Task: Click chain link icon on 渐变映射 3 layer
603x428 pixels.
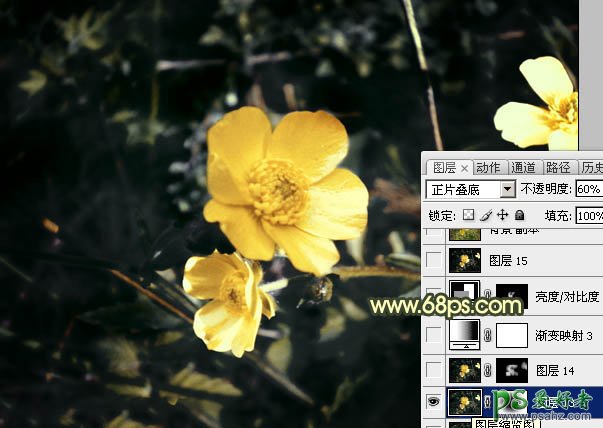Action: [x=488, y=334]
